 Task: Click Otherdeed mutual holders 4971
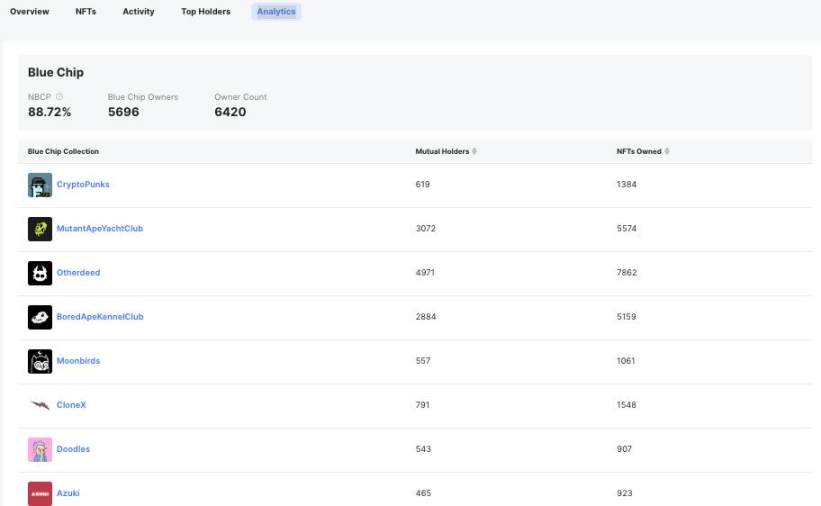coord(425,272)
